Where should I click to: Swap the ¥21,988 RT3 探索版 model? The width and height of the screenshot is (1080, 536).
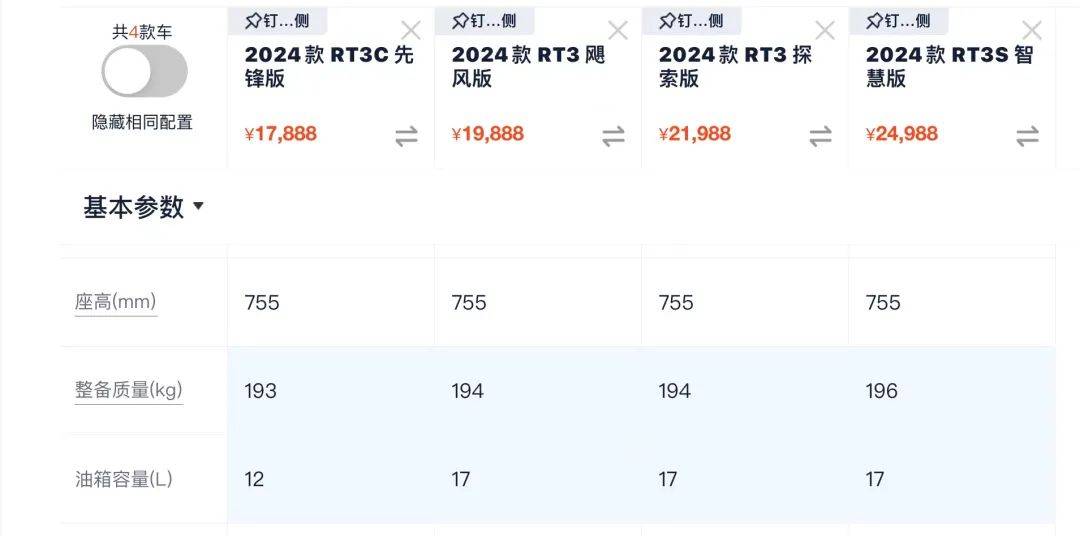point(820,137)
